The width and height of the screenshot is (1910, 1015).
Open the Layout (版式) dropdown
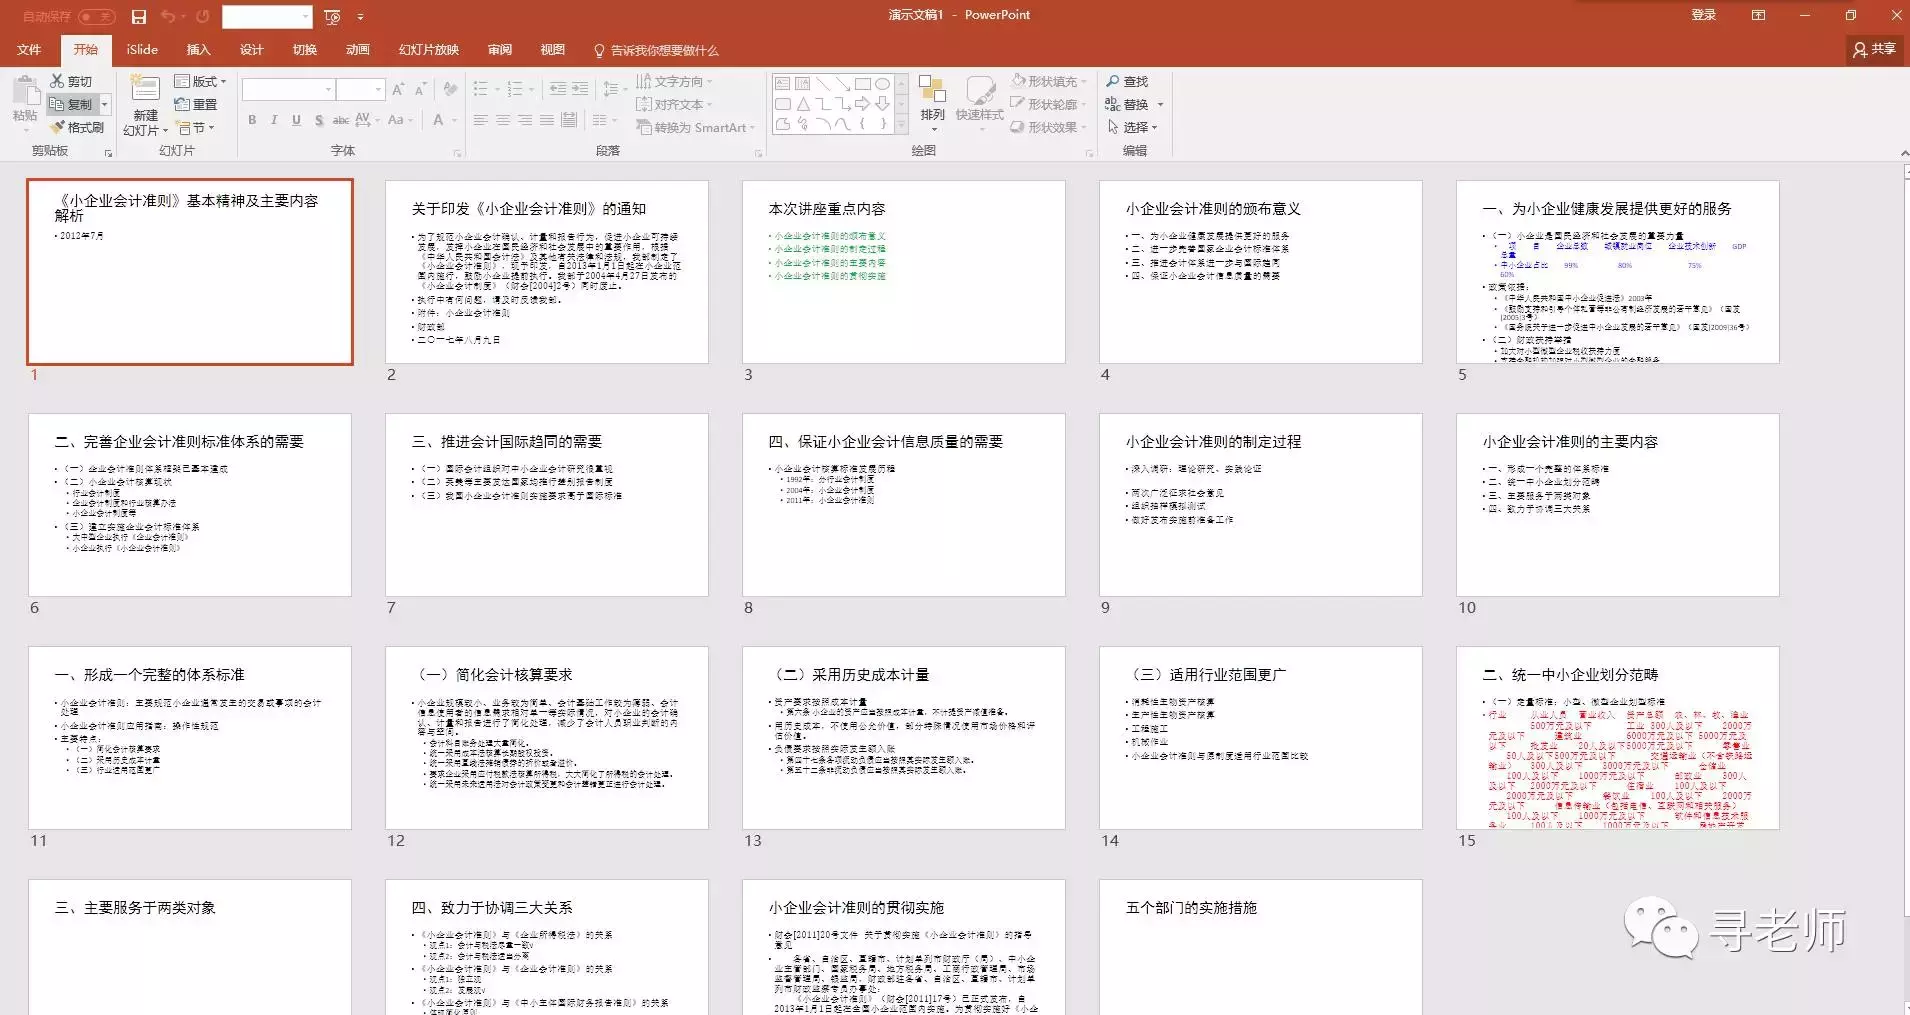(x=201, y=81)
